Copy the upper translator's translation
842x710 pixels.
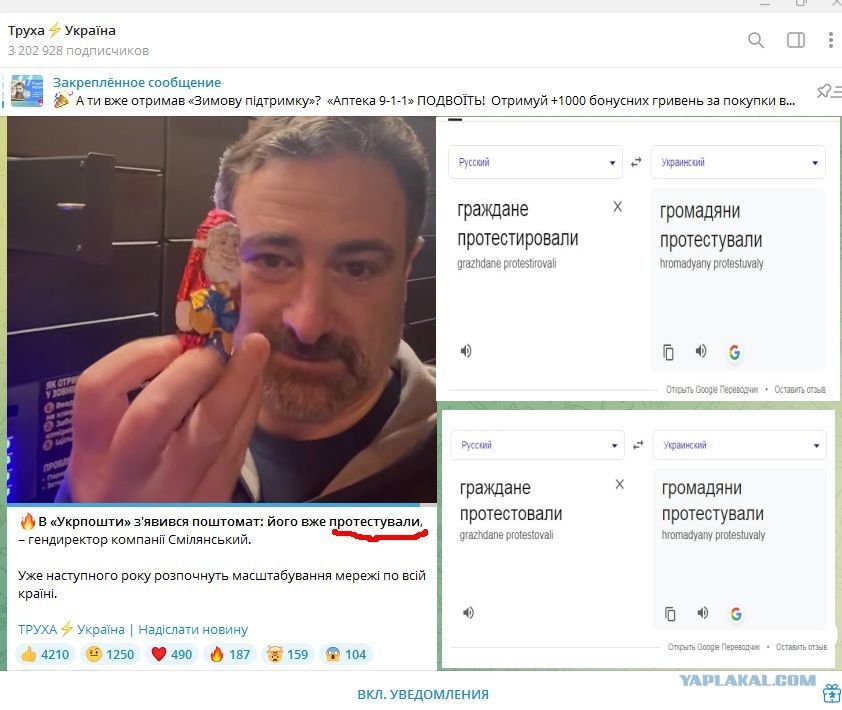coord(668,352)
